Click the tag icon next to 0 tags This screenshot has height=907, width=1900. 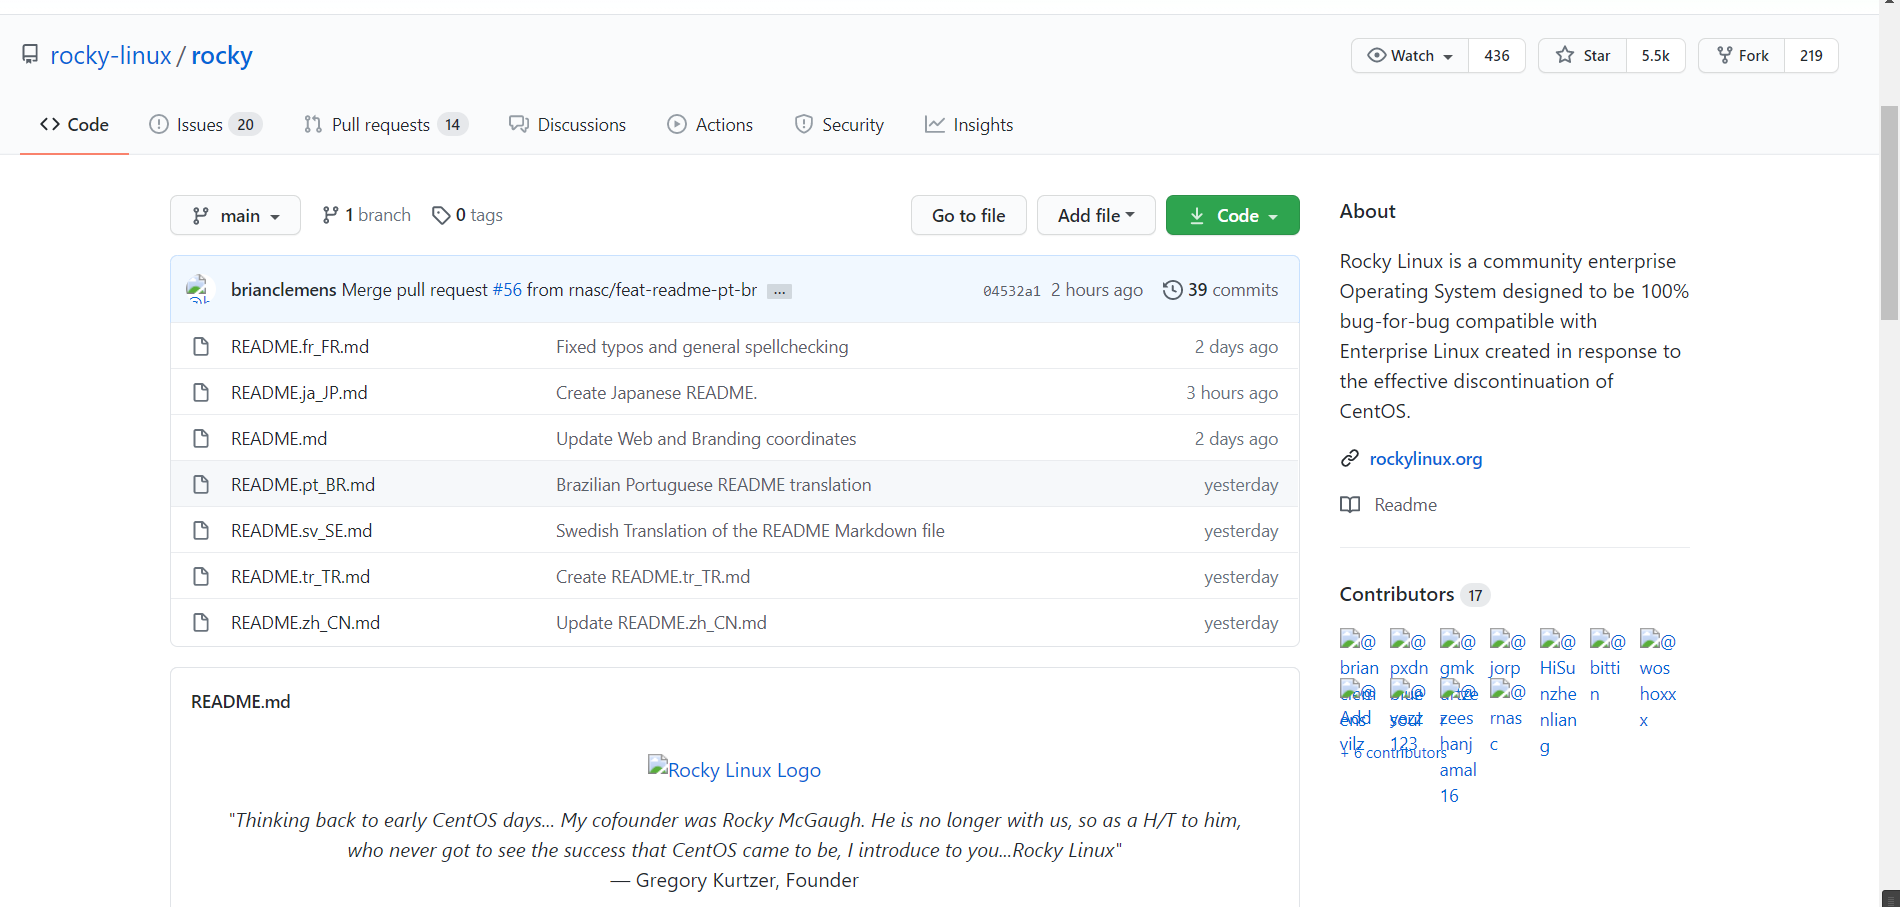click(x=441, y=215)
